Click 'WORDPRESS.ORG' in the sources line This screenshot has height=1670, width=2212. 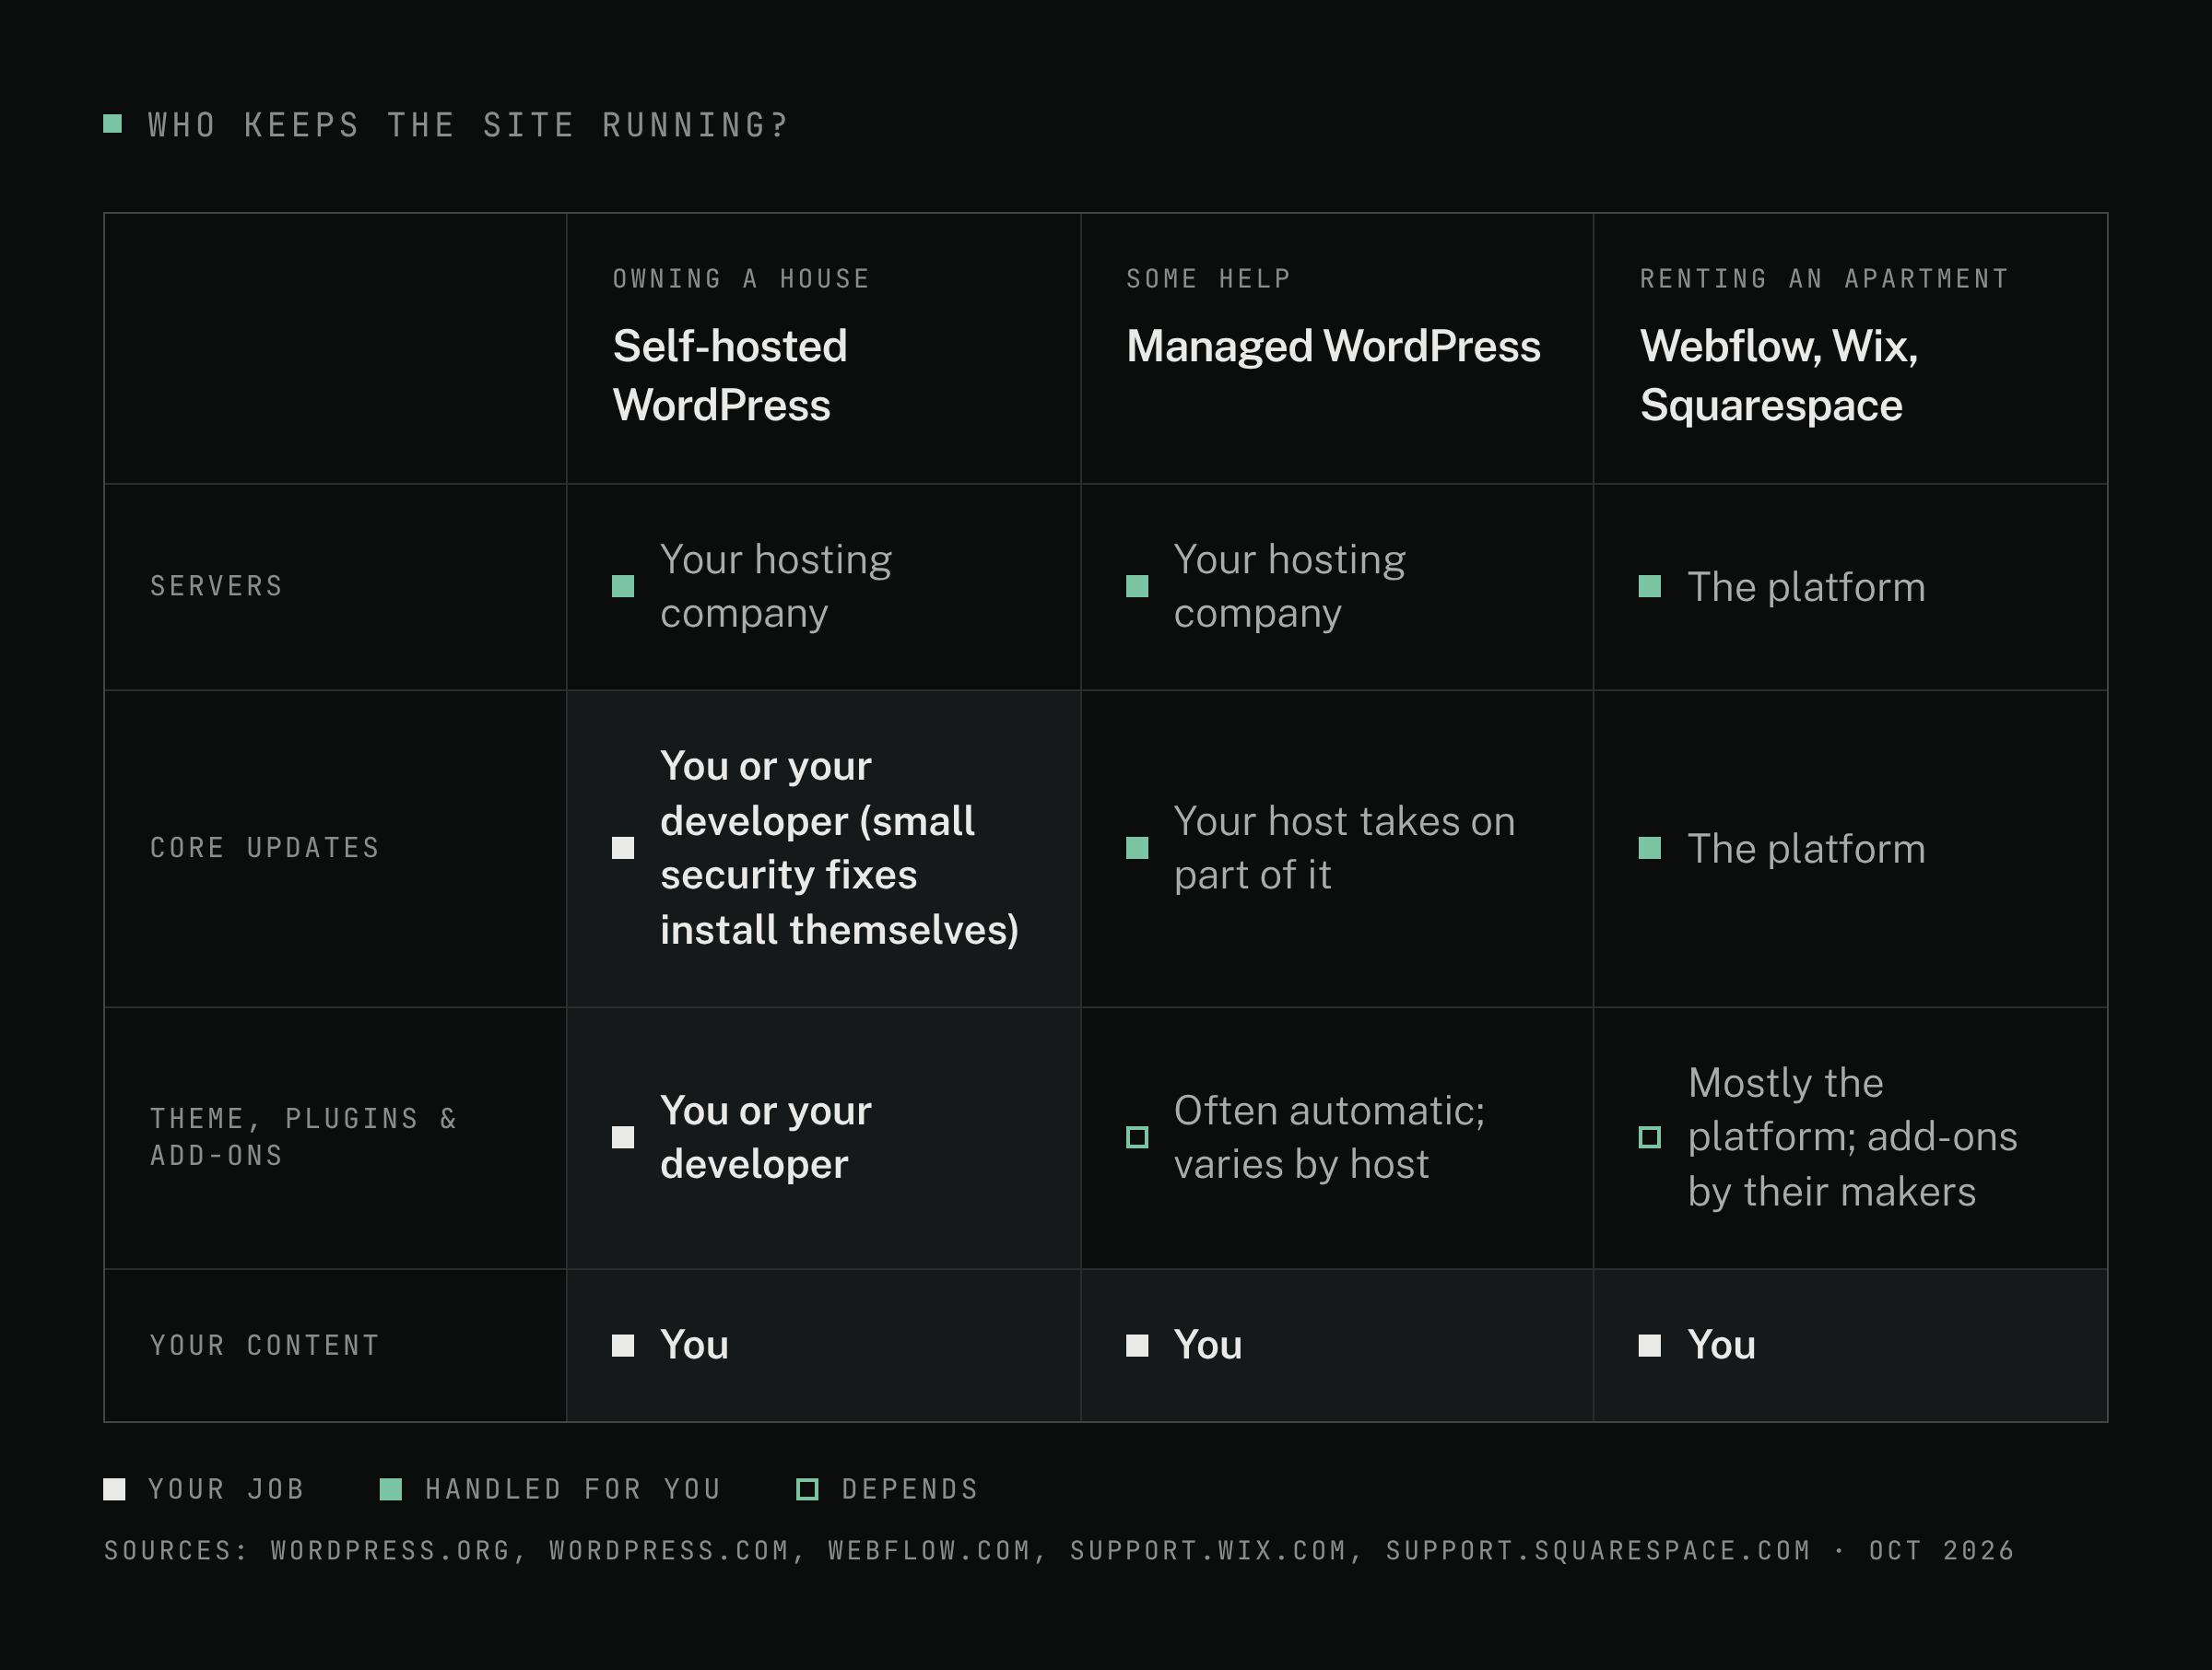coord(391,1551)
